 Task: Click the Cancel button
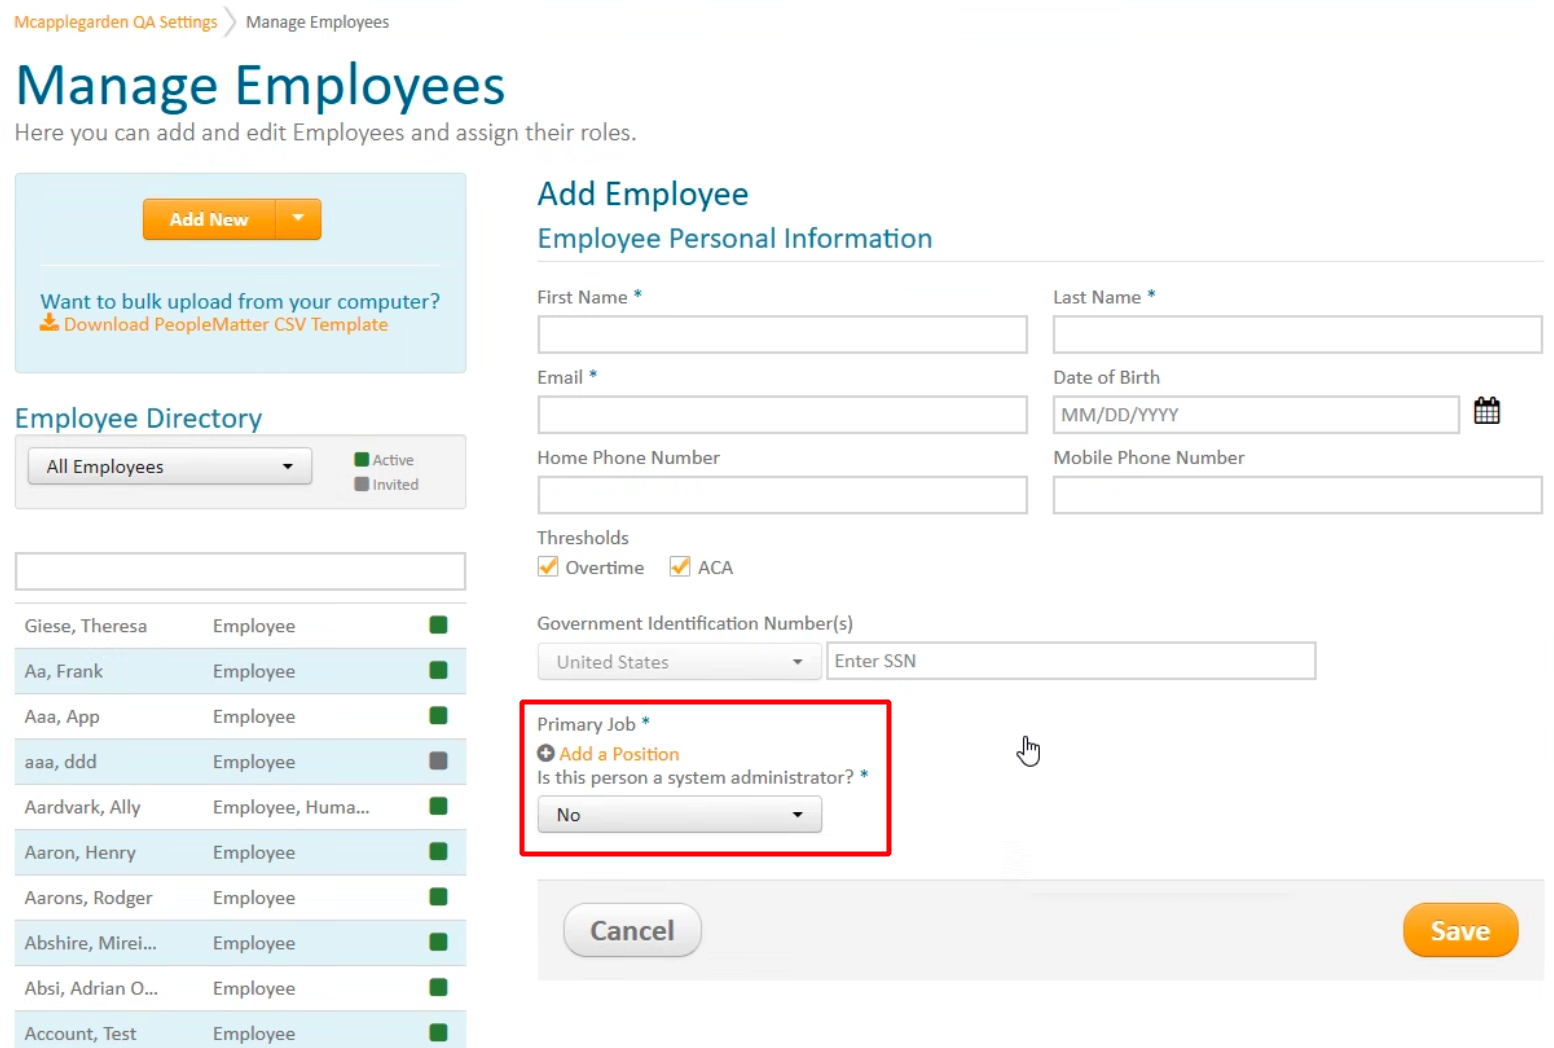click(632, 930)
